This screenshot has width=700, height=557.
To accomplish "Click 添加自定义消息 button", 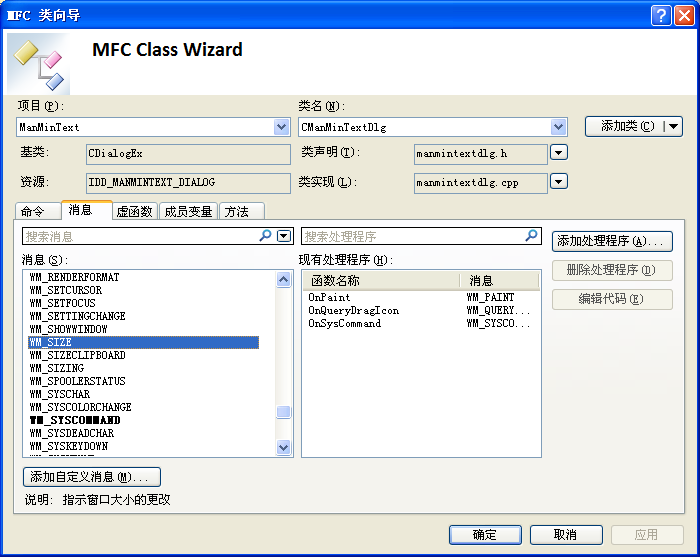I will coord(92,477).
